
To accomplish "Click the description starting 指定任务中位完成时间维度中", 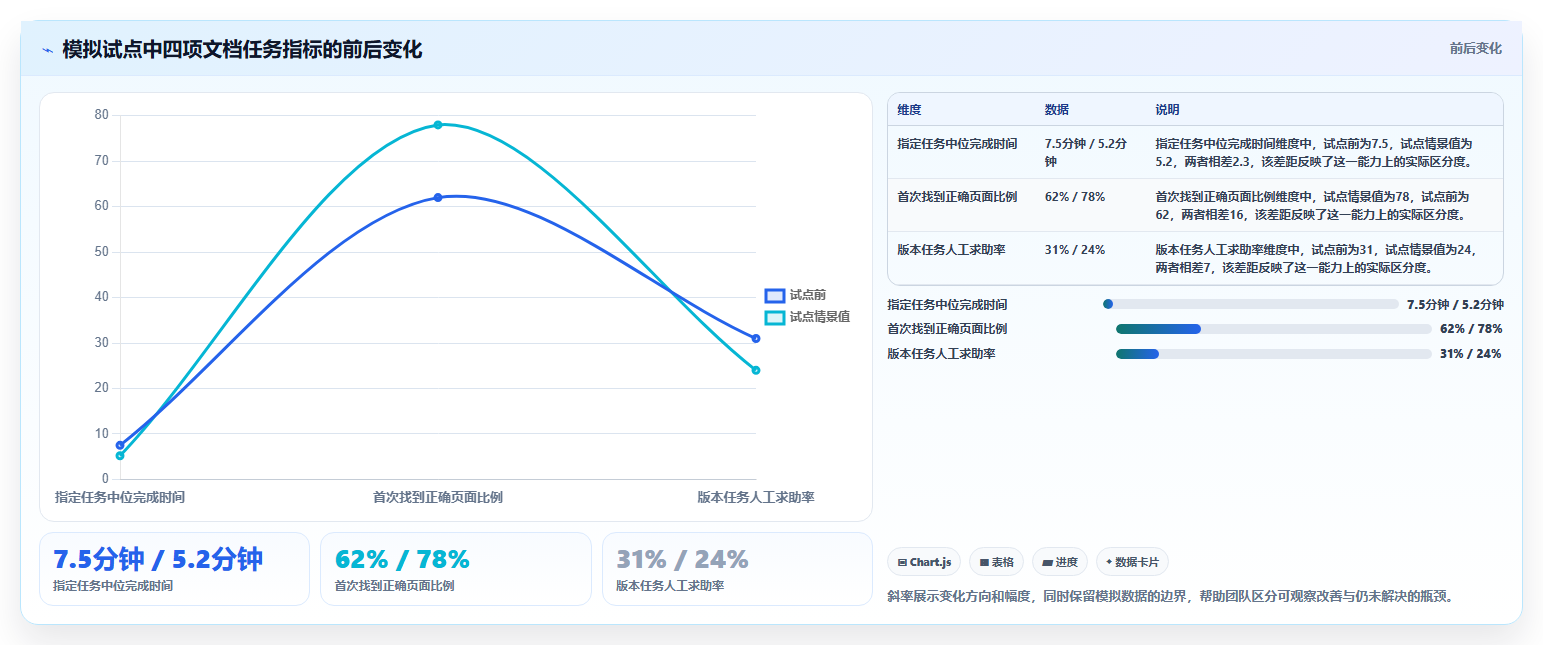I will tap(1314, 153).
